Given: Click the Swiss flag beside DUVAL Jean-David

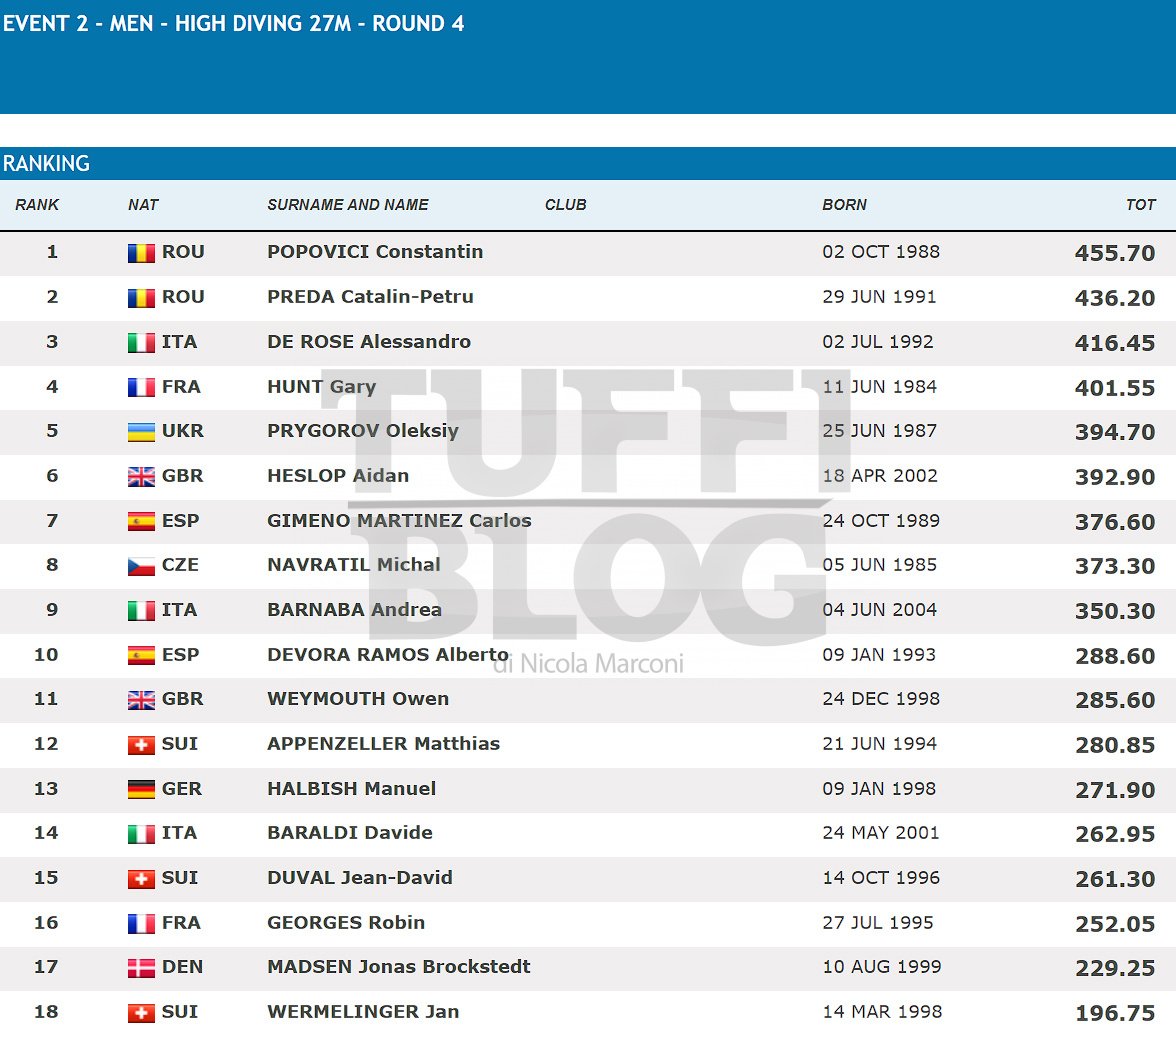Looking at the screenshot, I should pyautogui.click(x=141, y=879).
